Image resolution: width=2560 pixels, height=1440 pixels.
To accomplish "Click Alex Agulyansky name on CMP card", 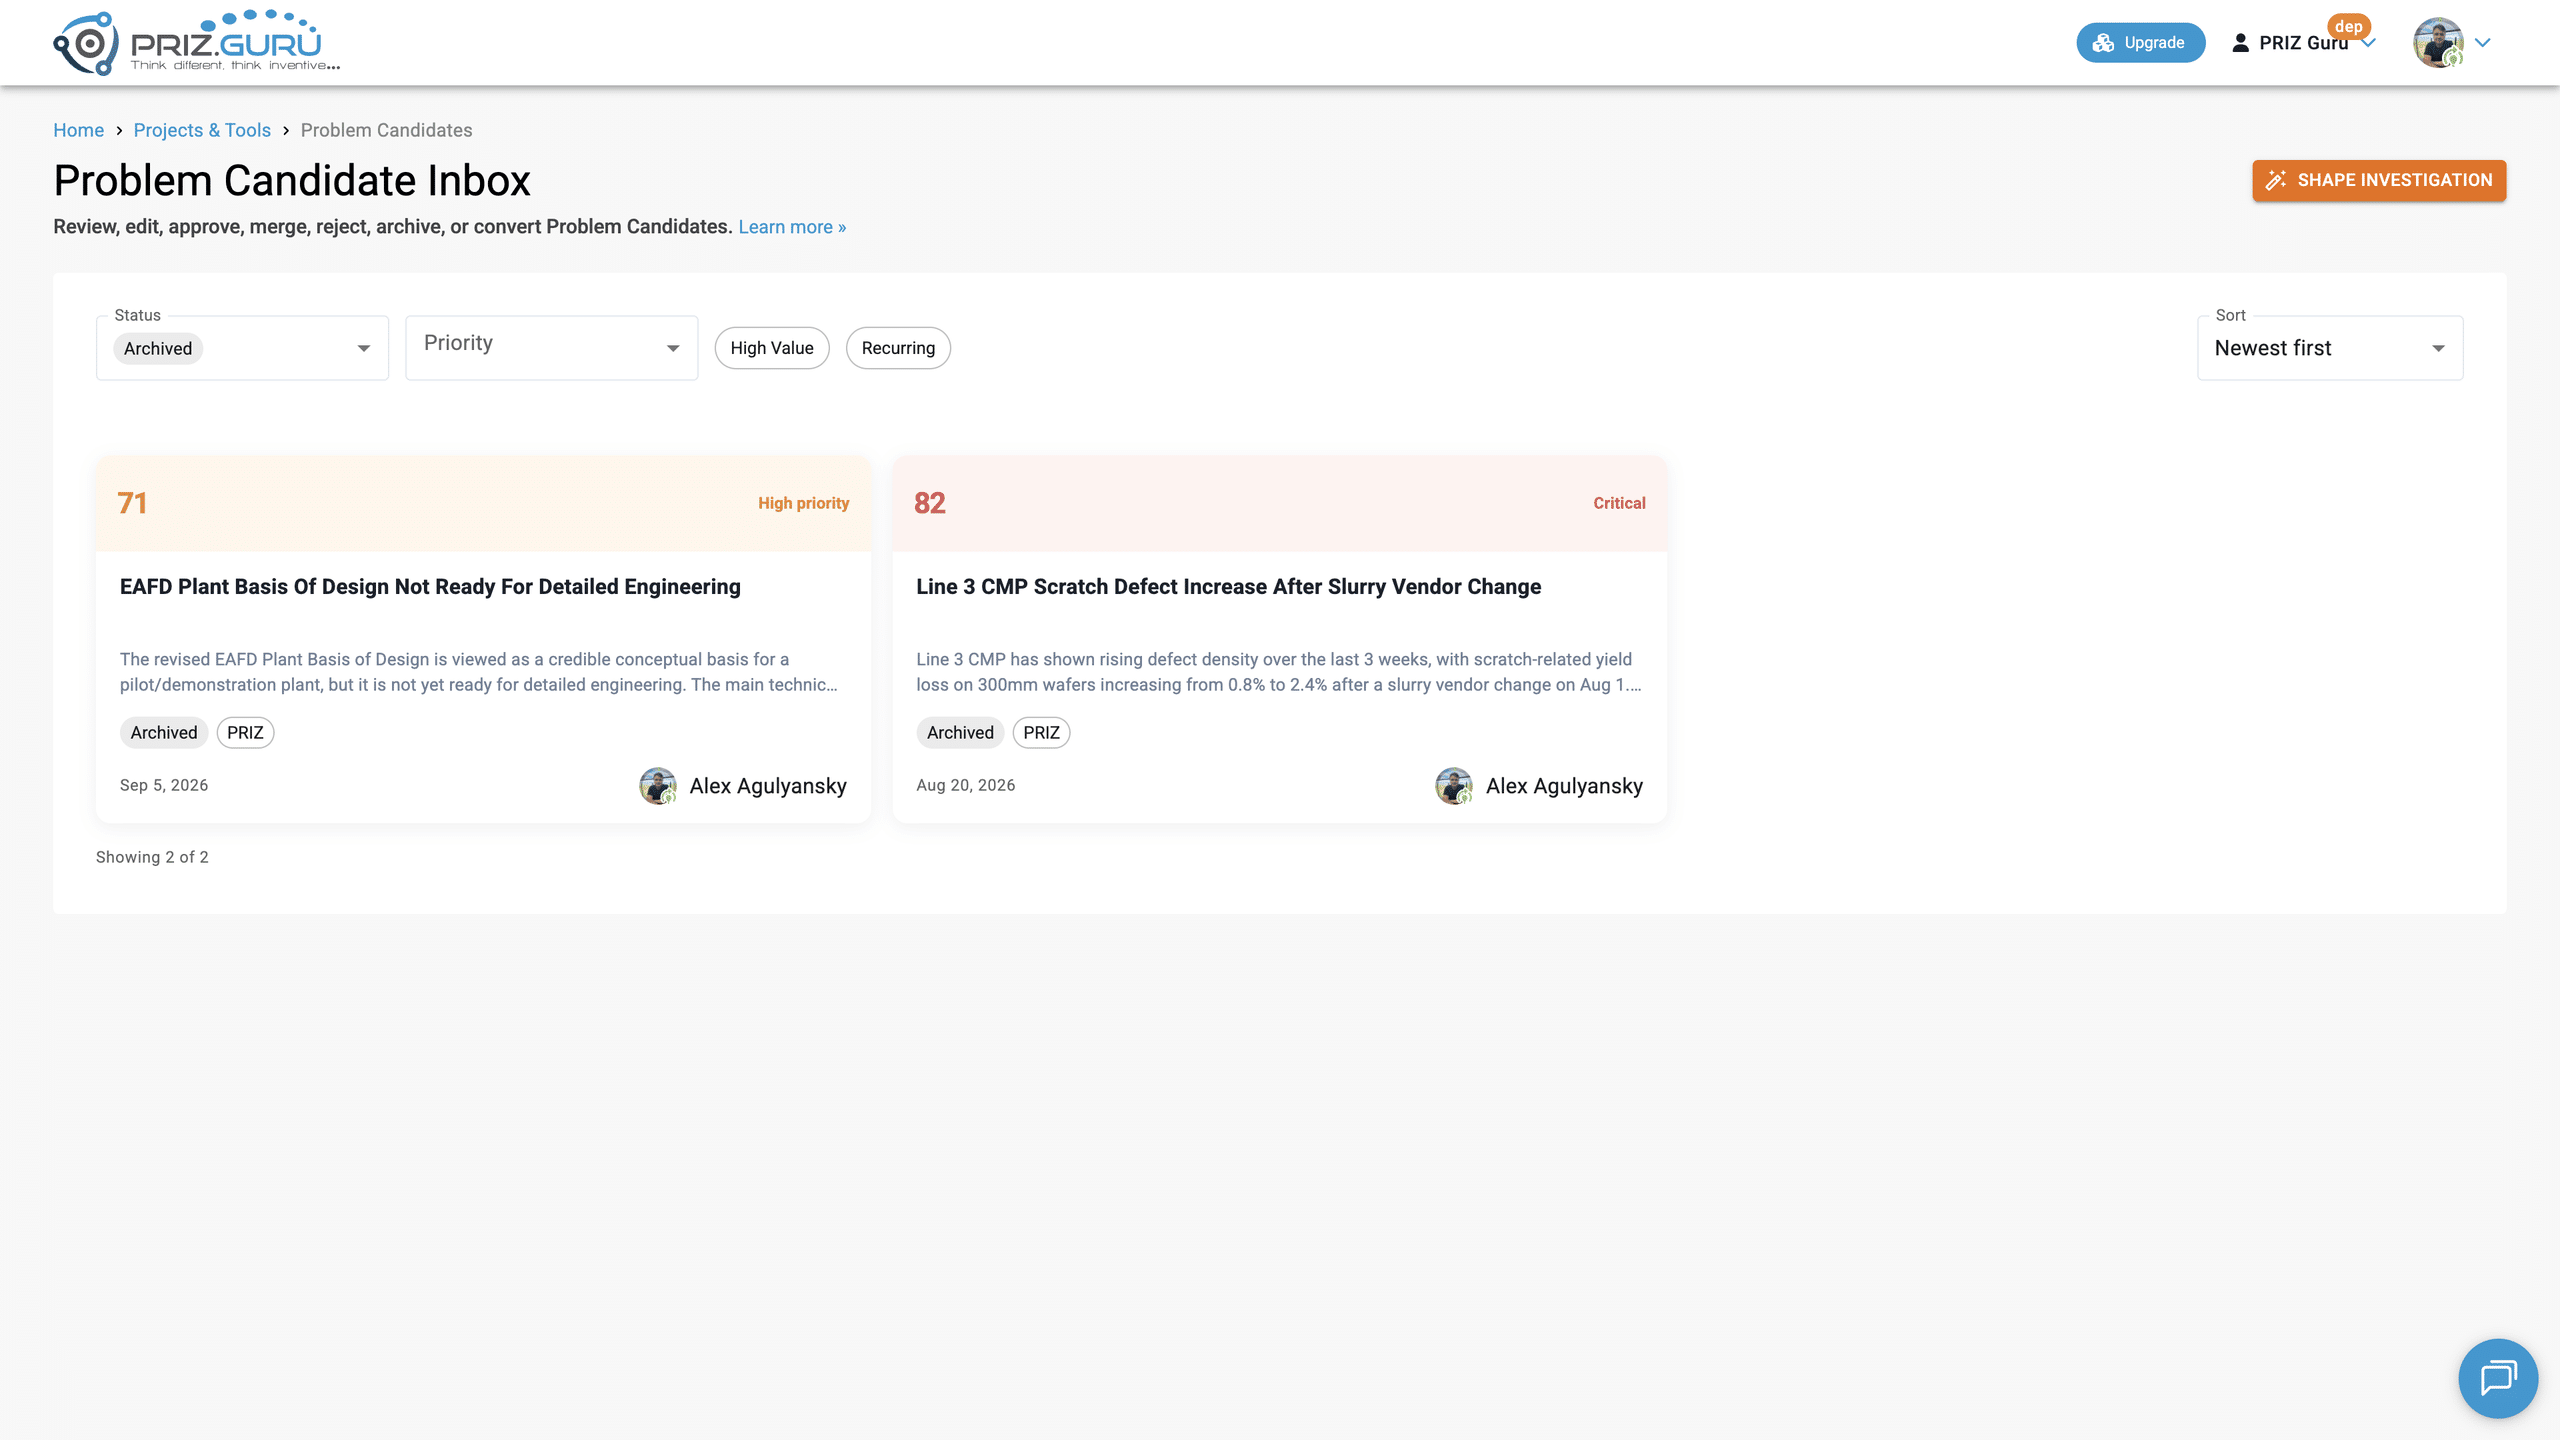I will pyautogui.click(x=1564, y=786).
